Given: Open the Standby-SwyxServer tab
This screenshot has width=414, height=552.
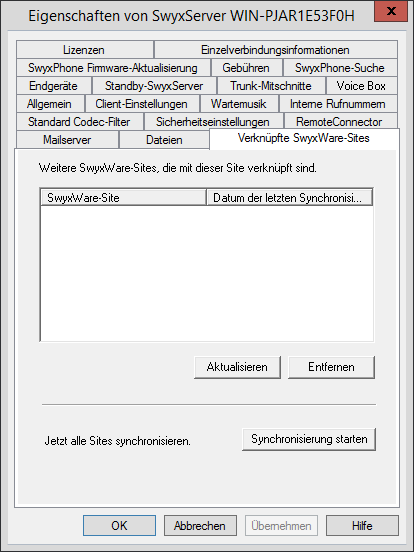Looking at the screenshot, I should coord(154,86).
